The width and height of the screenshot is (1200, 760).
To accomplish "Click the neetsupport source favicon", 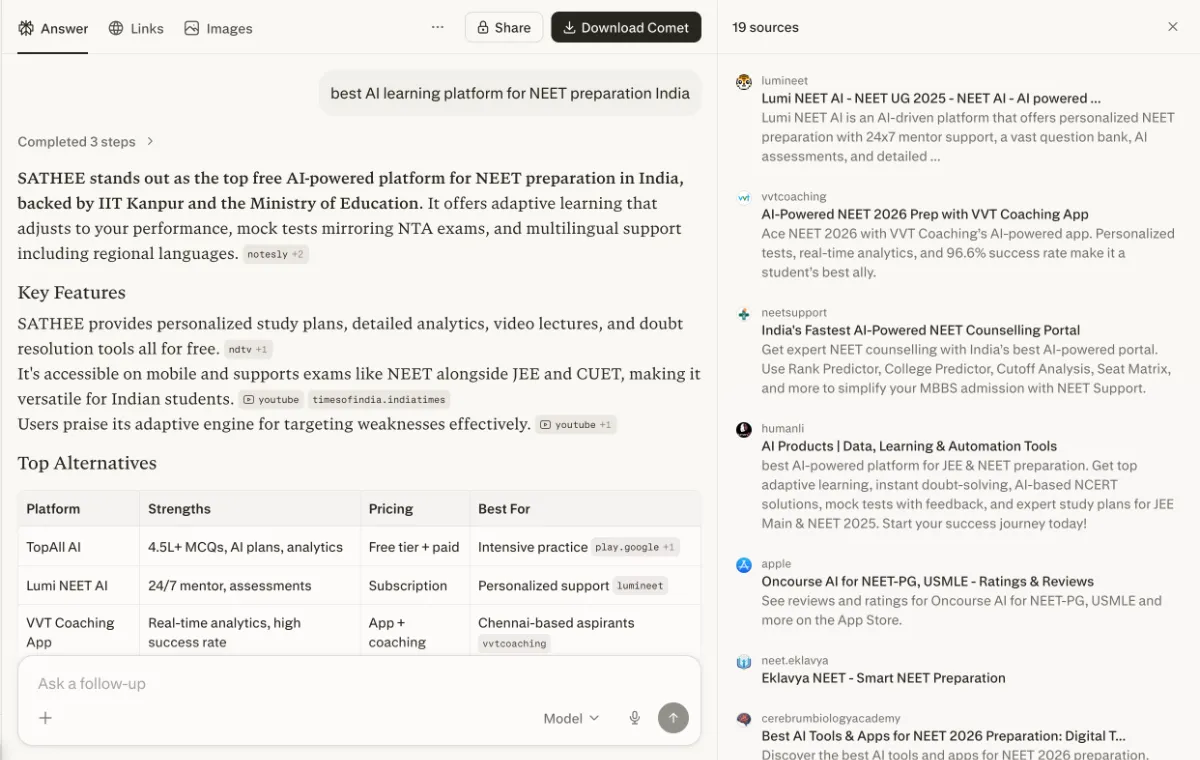I will (743, 313).
